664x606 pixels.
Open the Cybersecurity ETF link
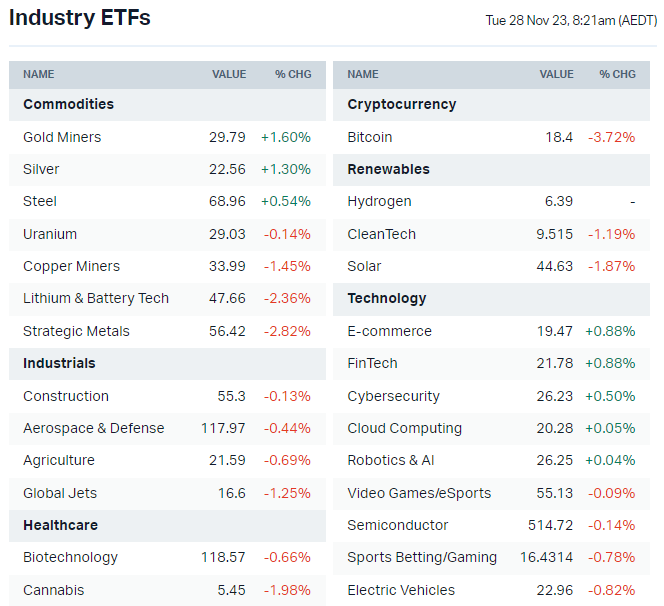[393, 396]
